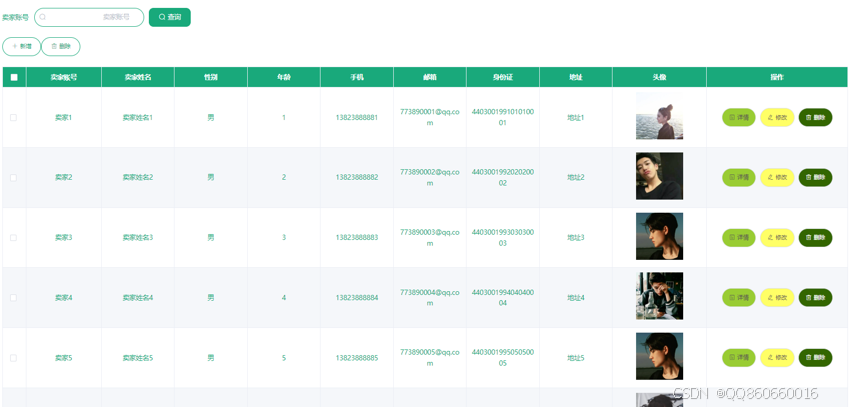The image size is (849, 409).
Task: Click the cell 卖家4 account
Action: coord(64,298)
